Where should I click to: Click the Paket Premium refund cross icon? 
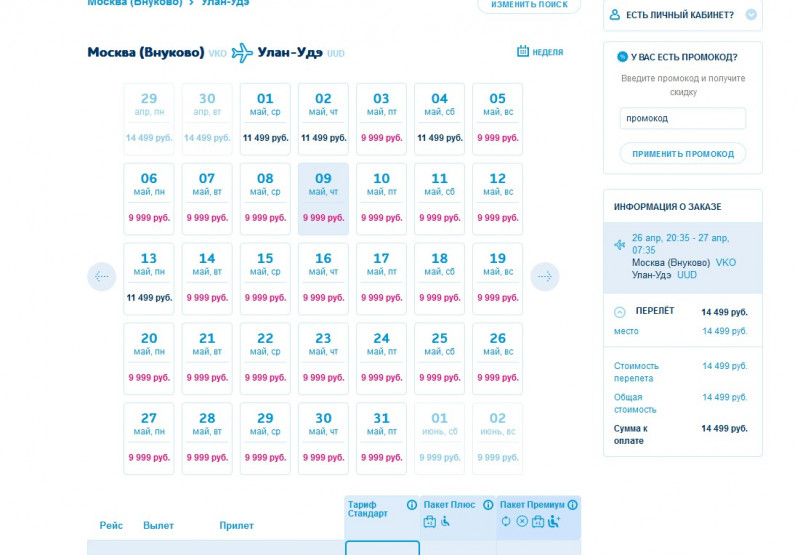[522, 521]
